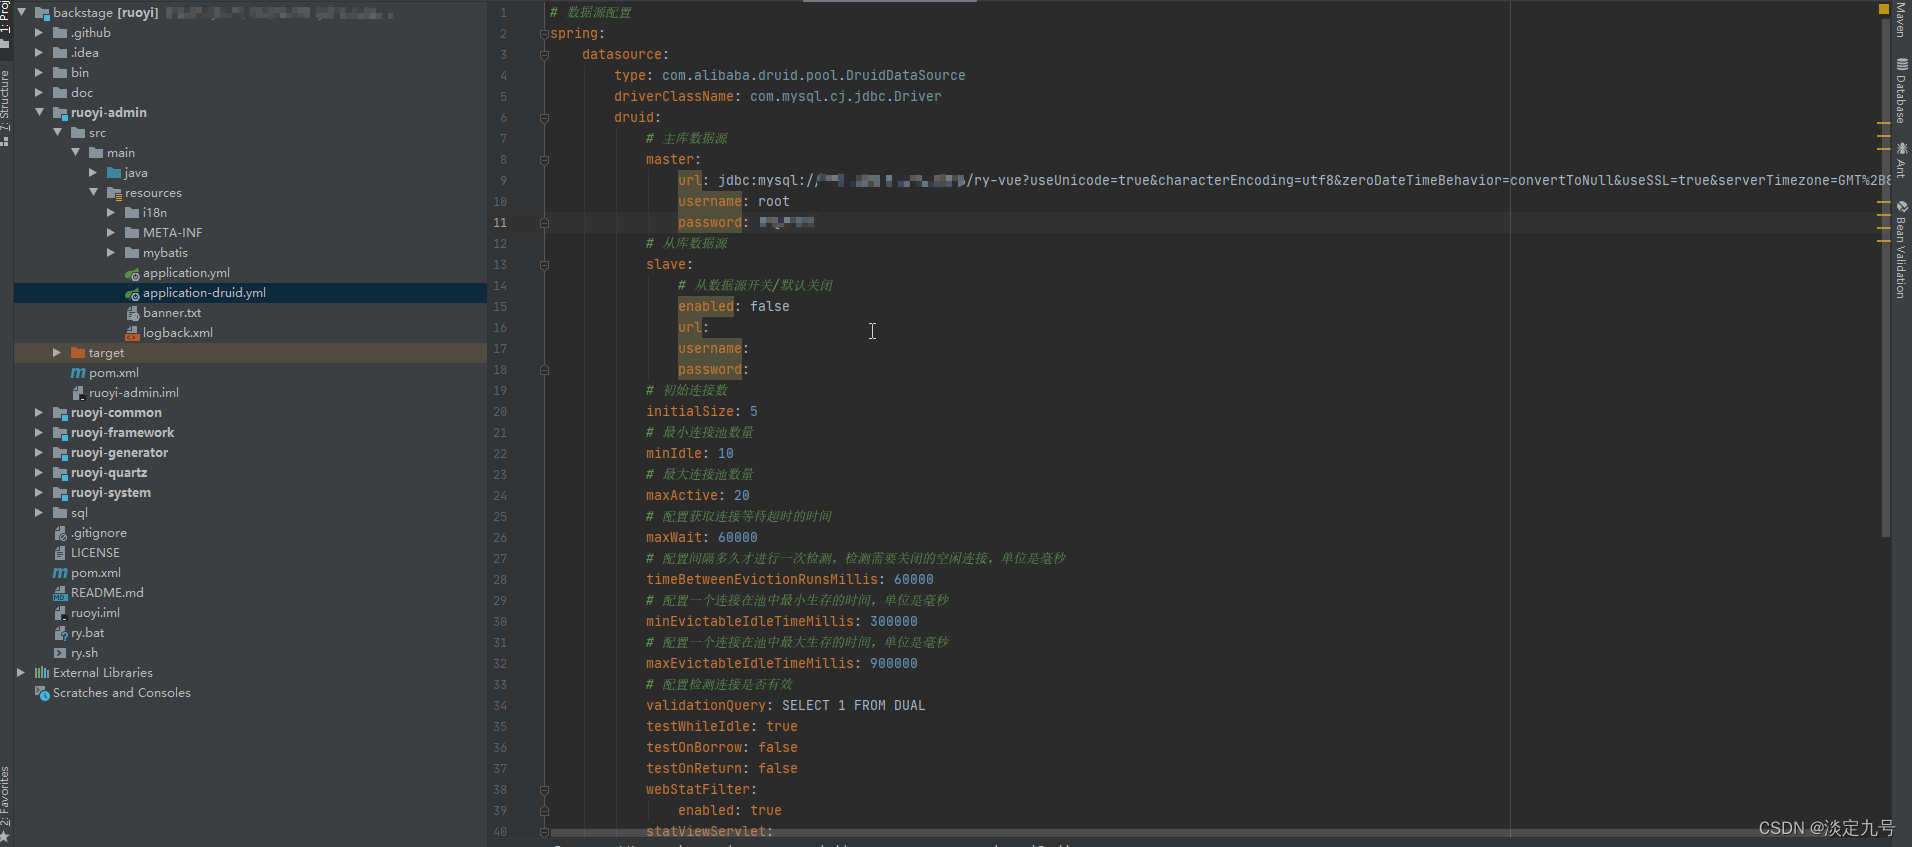Click the application-druid.yml Spring config icon

tap(132, 293)
